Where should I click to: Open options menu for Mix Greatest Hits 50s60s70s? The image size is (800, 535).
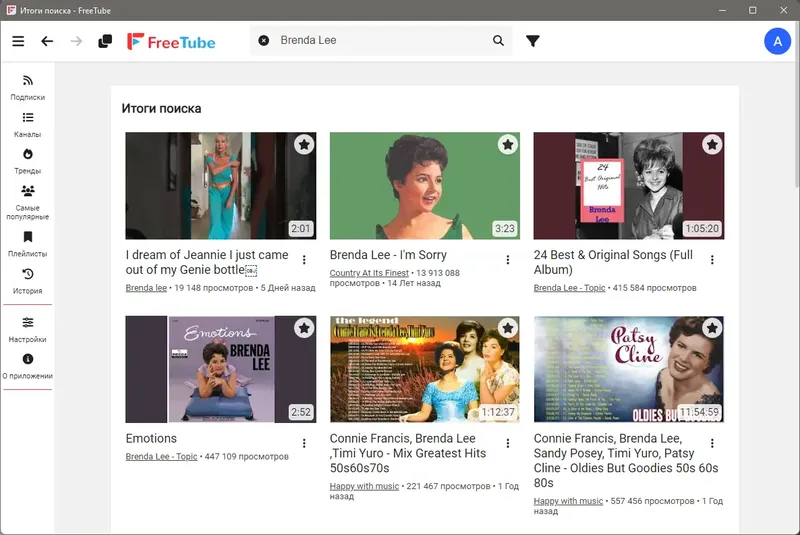coord(508,443)
